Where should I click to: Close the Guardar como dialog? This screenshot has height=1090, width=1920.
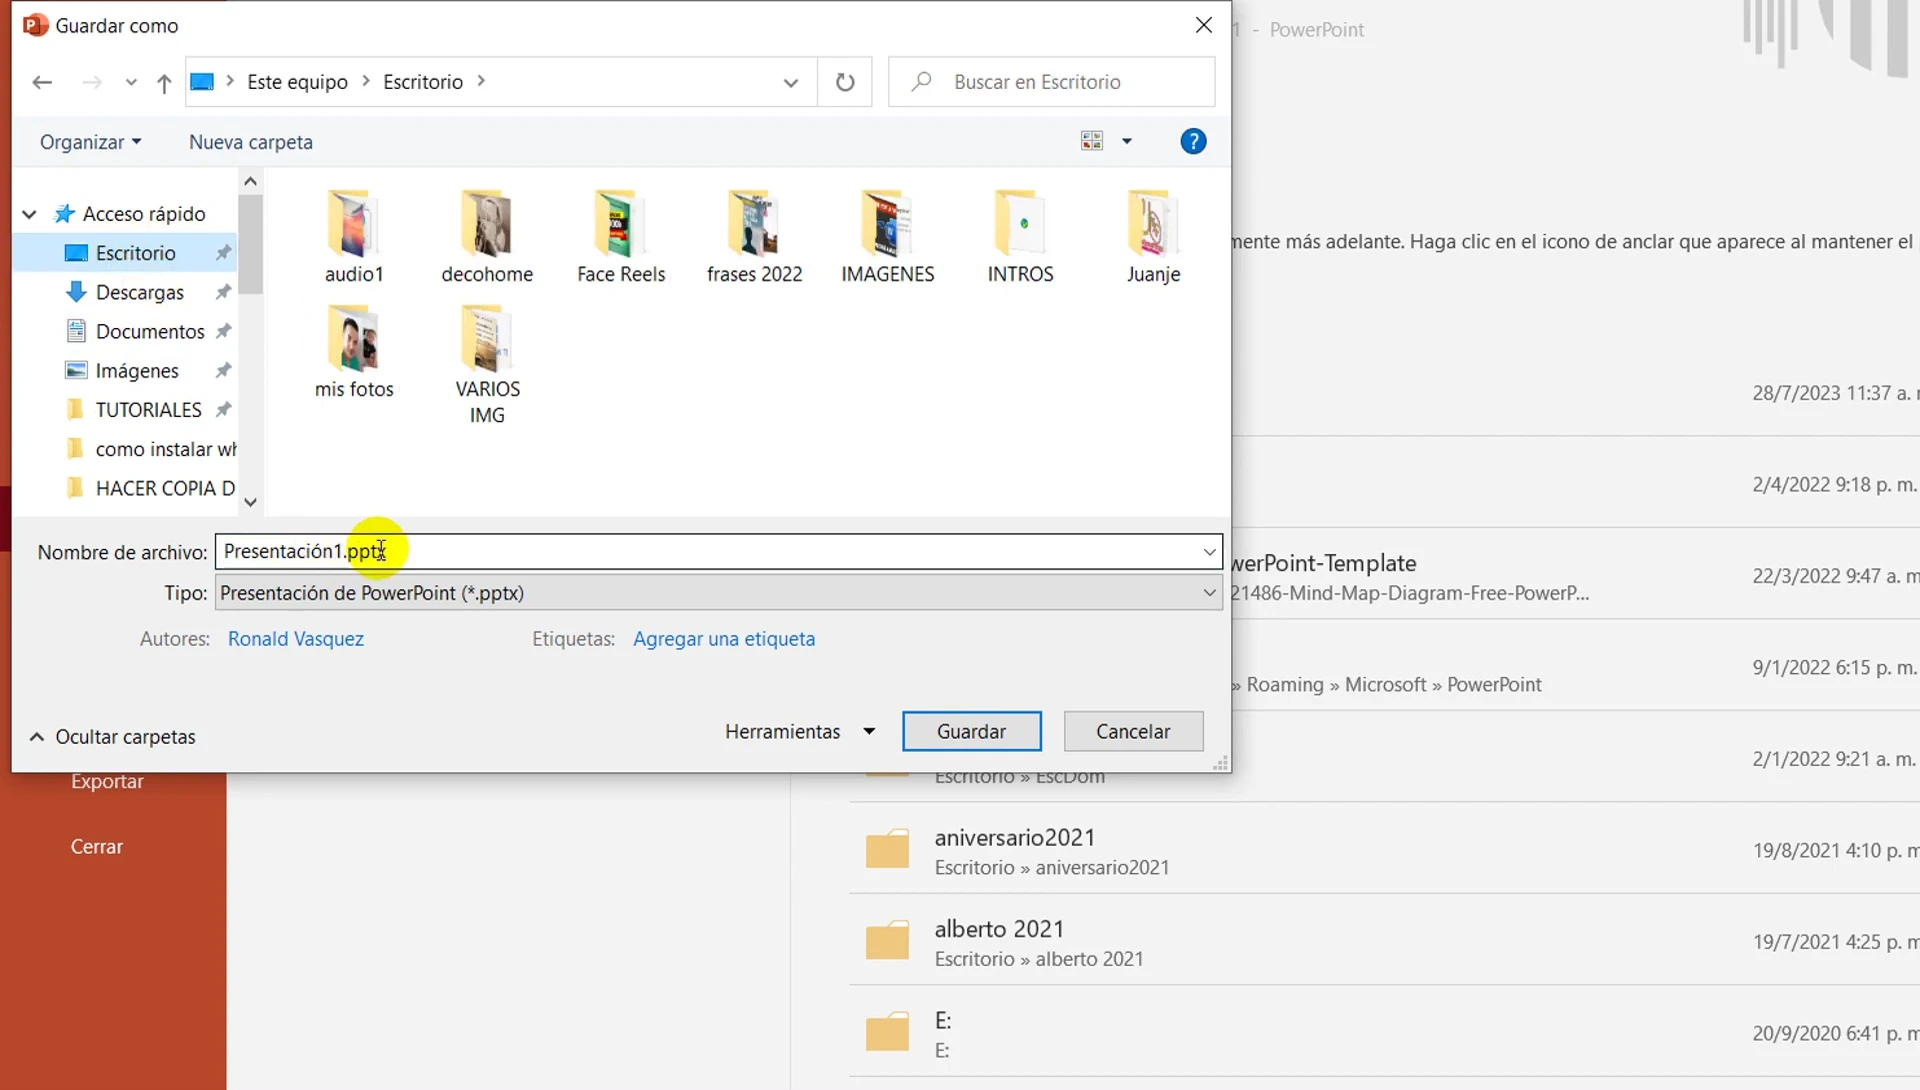tap(1204, 25)
